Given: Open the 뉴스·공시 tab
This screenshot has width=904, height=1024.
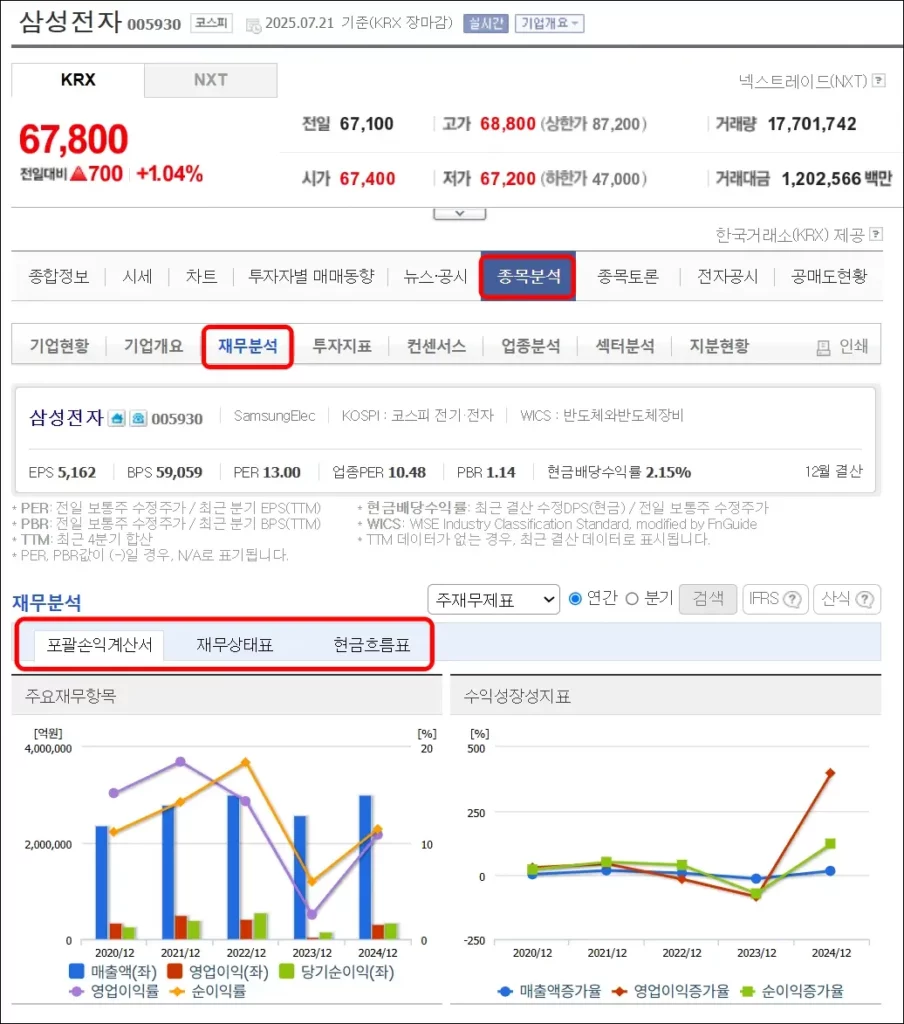Looking at the screenshot, I should pos(435,276).
